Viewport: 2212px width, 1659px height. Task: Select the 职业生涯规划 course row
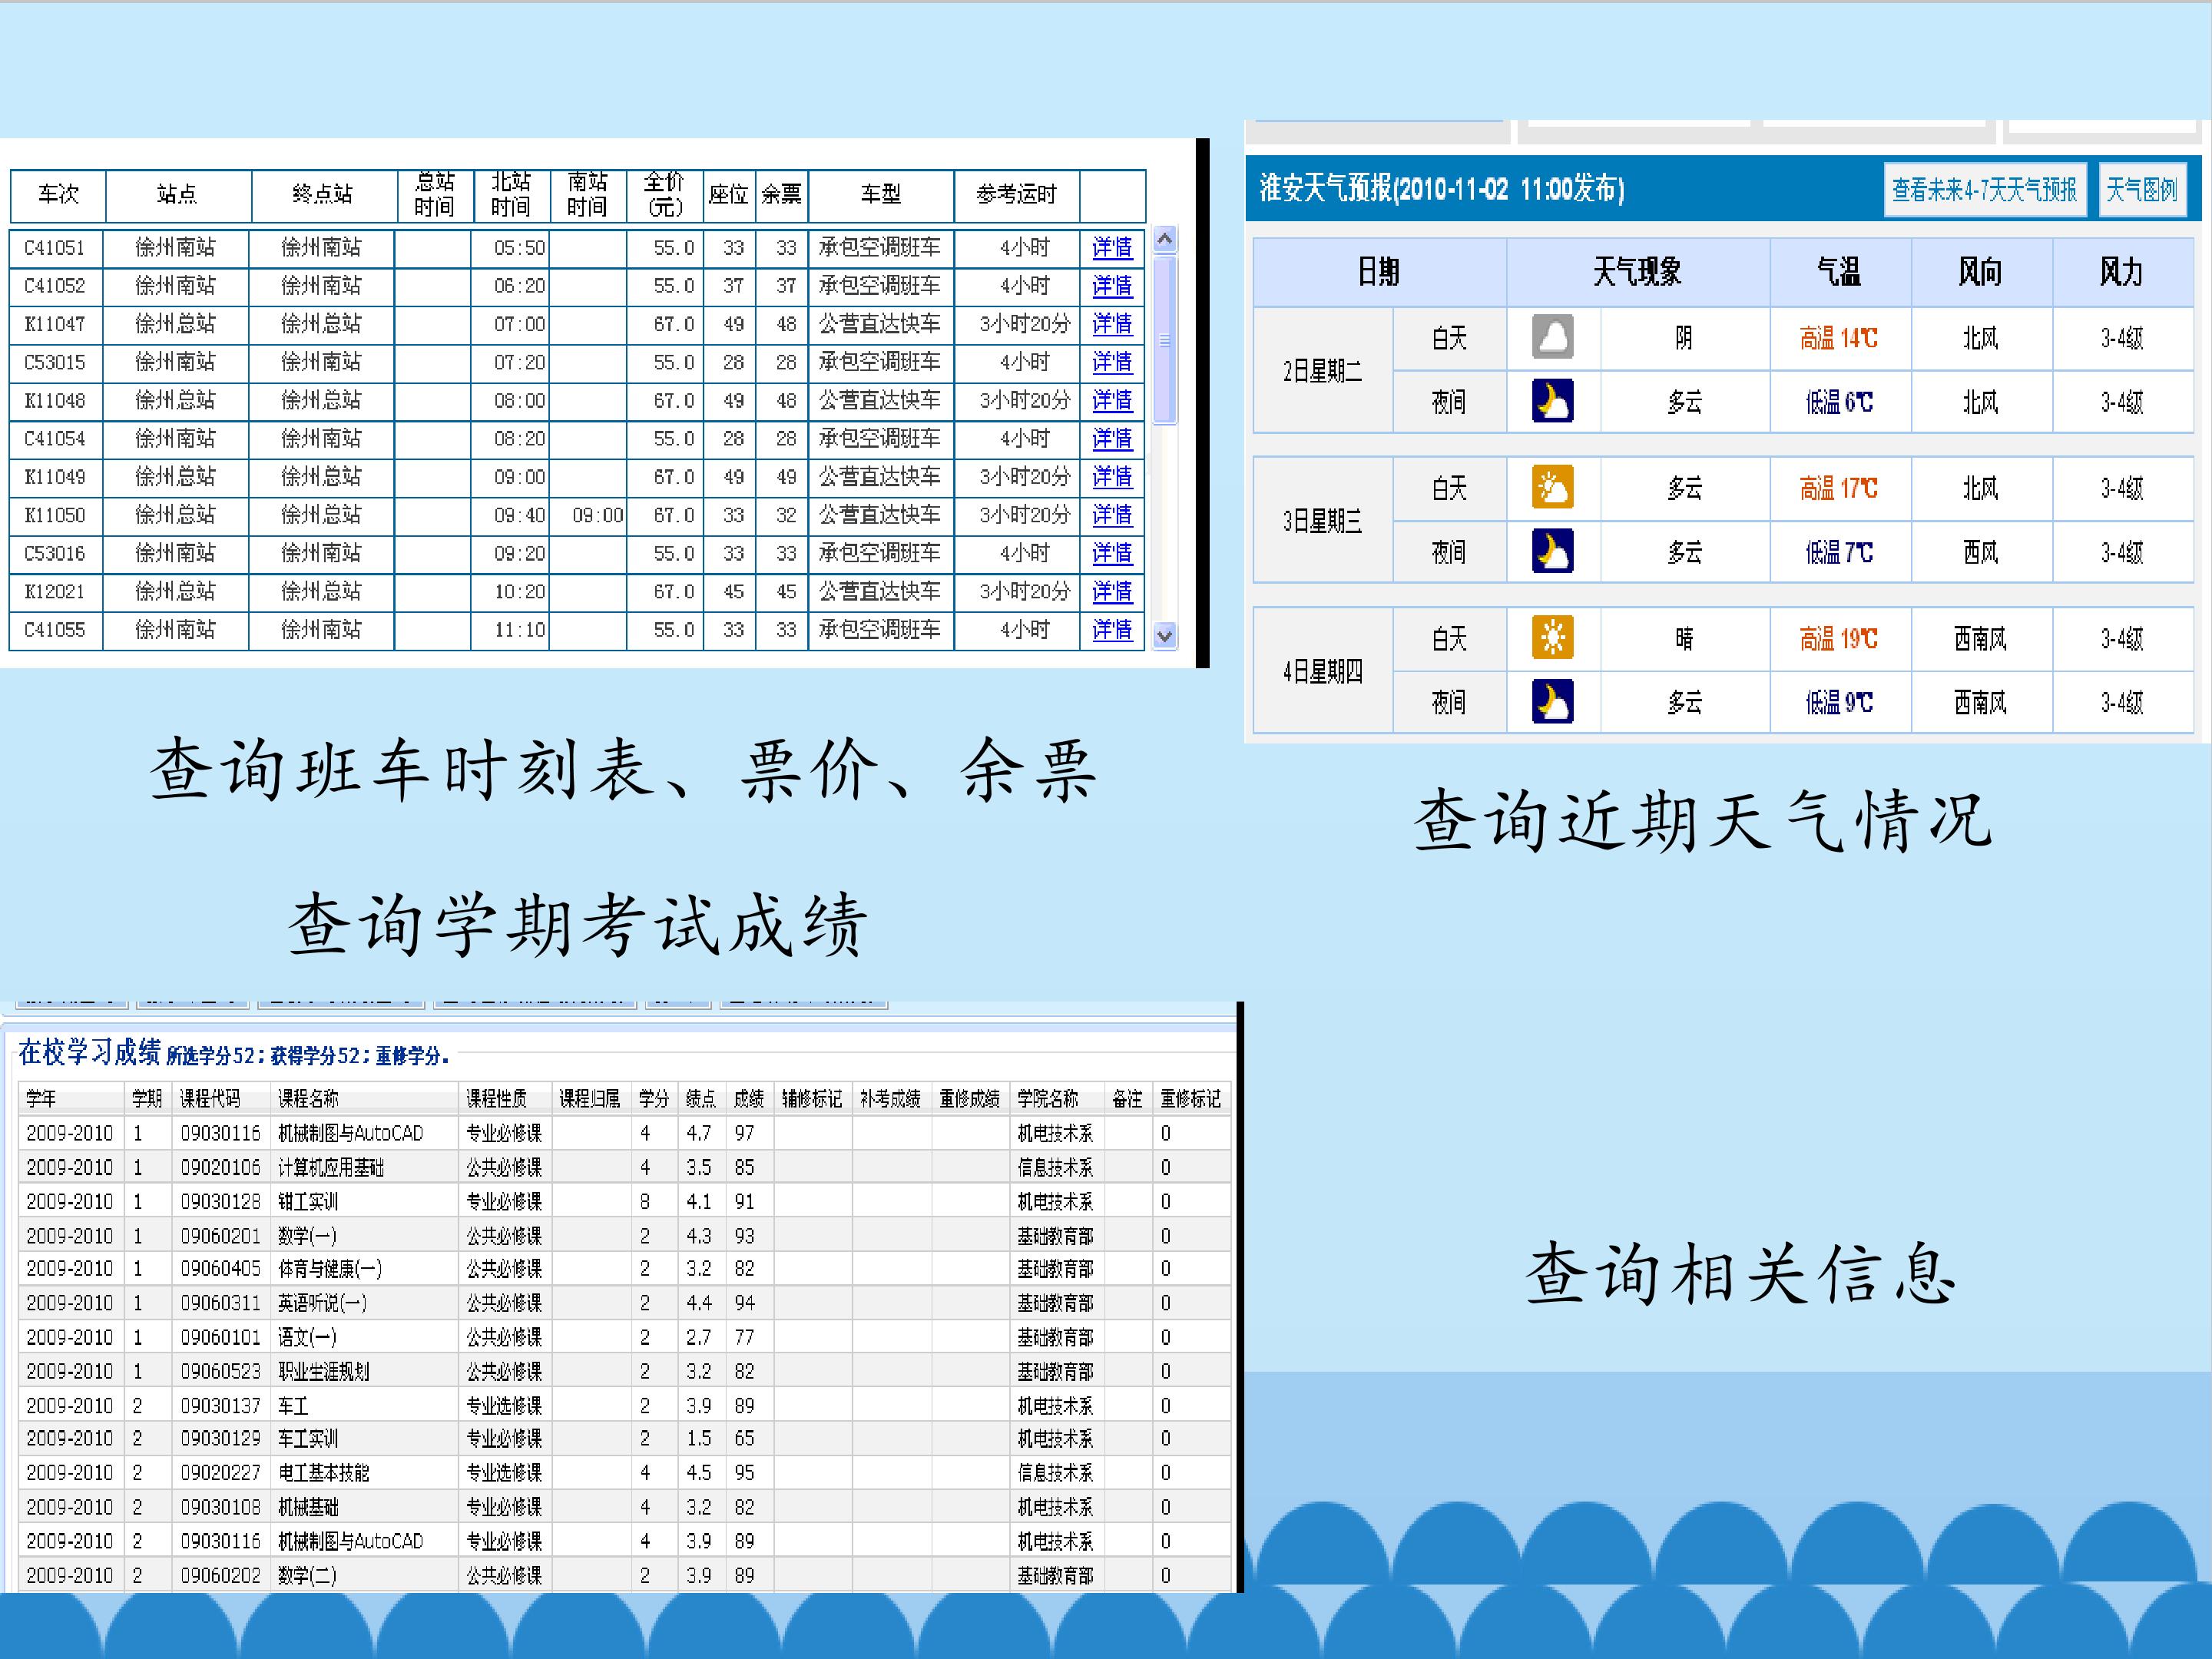point(624,1371)
